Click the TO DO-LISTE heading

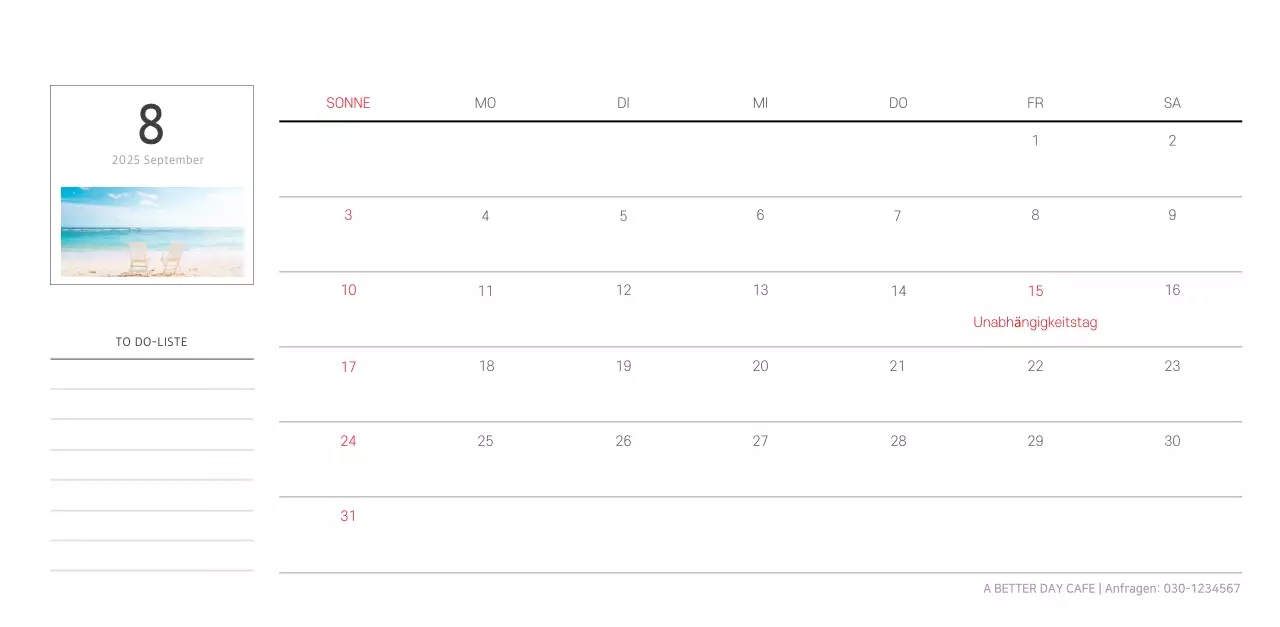151,342
